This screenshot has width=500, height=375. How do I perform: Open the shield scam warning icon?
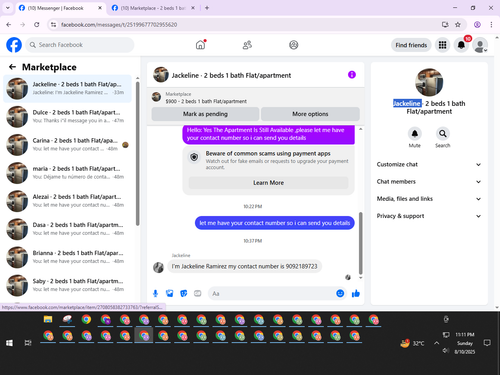coord(194,157)
